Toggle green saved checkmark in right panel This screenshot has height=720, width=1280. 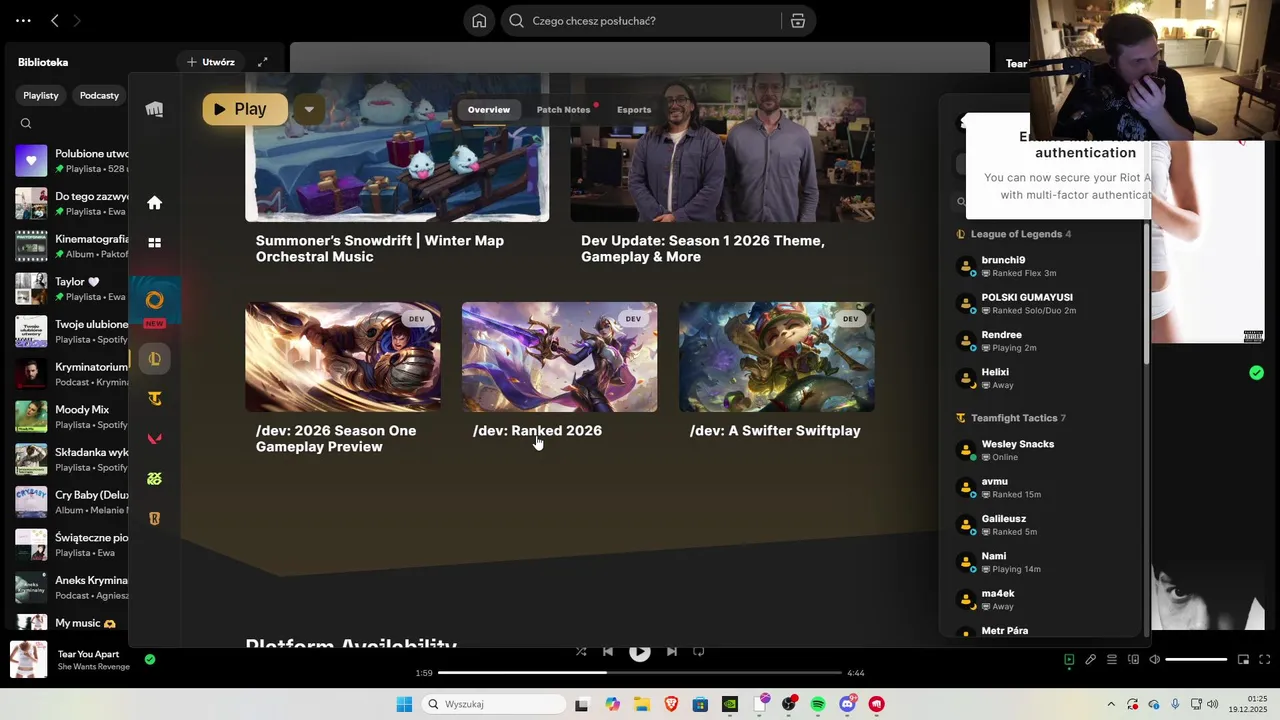1256,373
